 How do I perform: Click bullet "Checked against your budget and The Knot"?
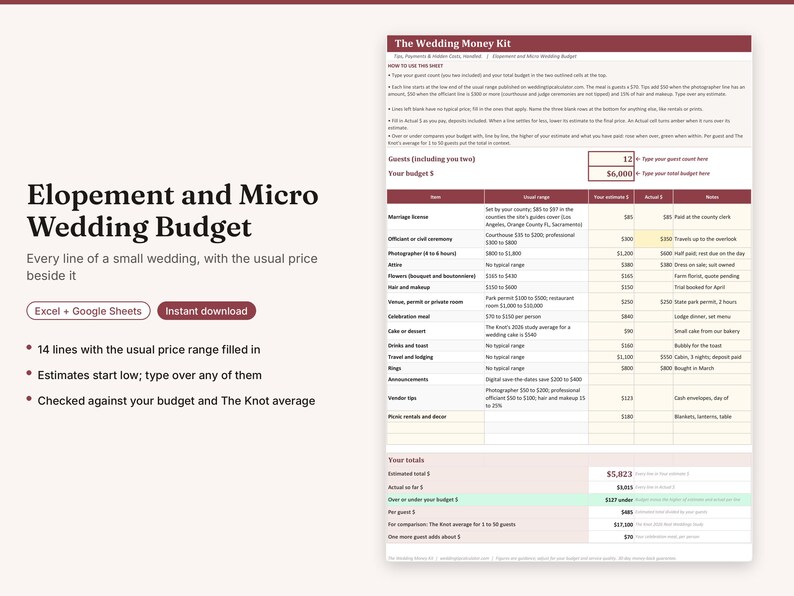tap(176, 401)
